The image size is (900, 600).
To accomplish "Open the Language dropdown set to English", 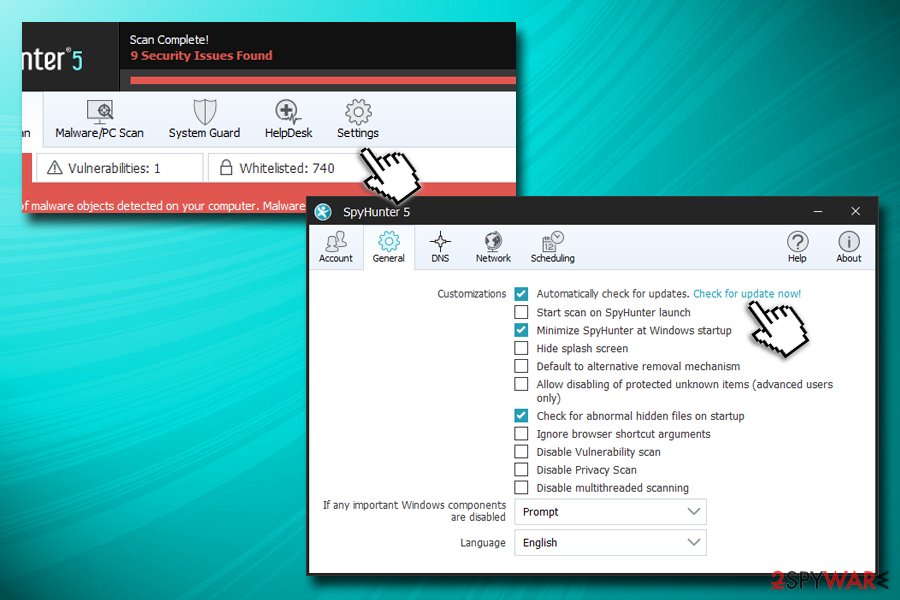I will pos(610,543).
